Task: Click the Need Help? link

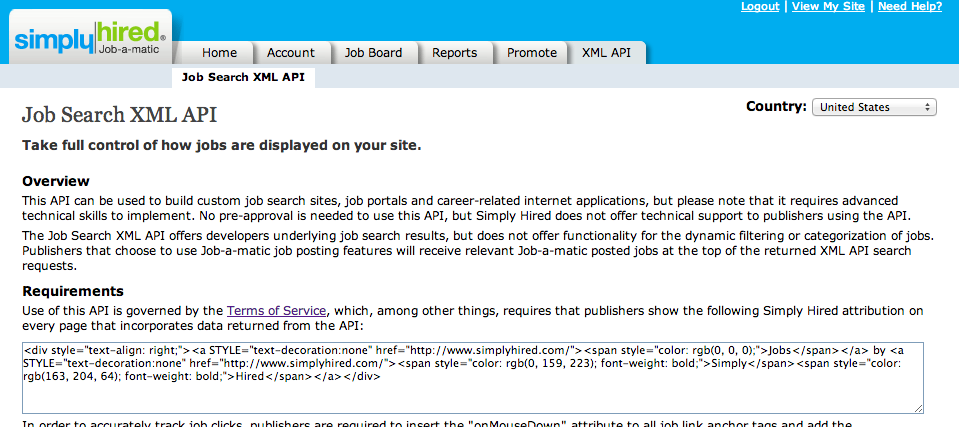Action: [x=910, y=6]
